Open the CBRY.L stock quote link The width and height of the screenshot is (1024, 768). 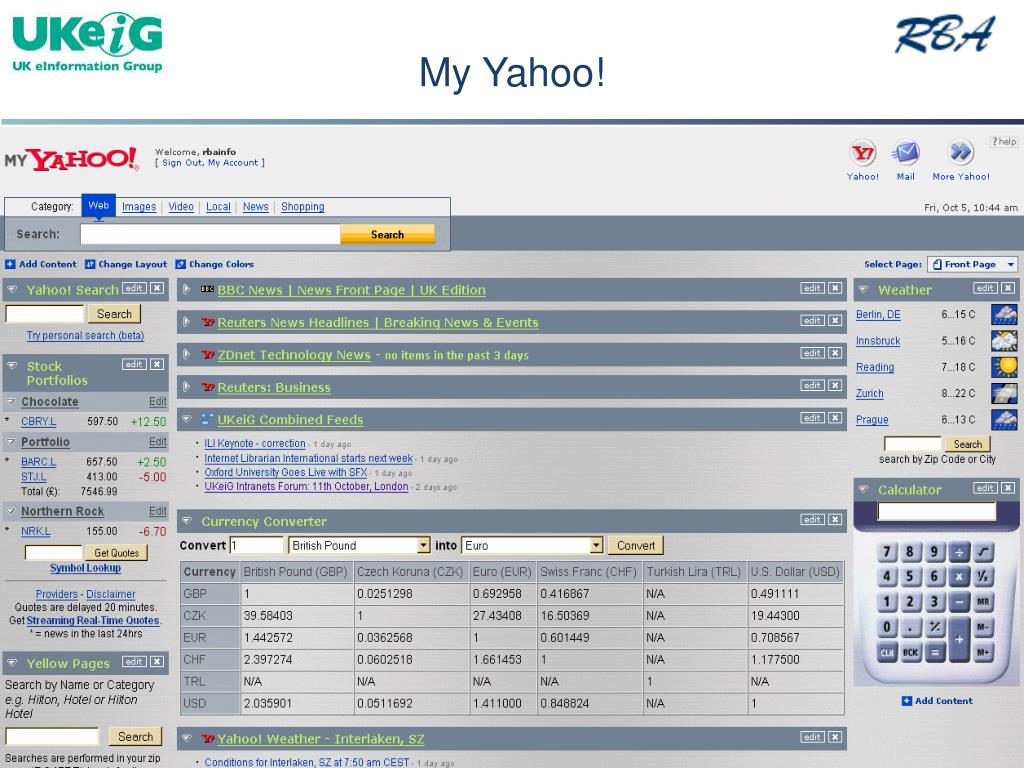(x=39, y=422)
